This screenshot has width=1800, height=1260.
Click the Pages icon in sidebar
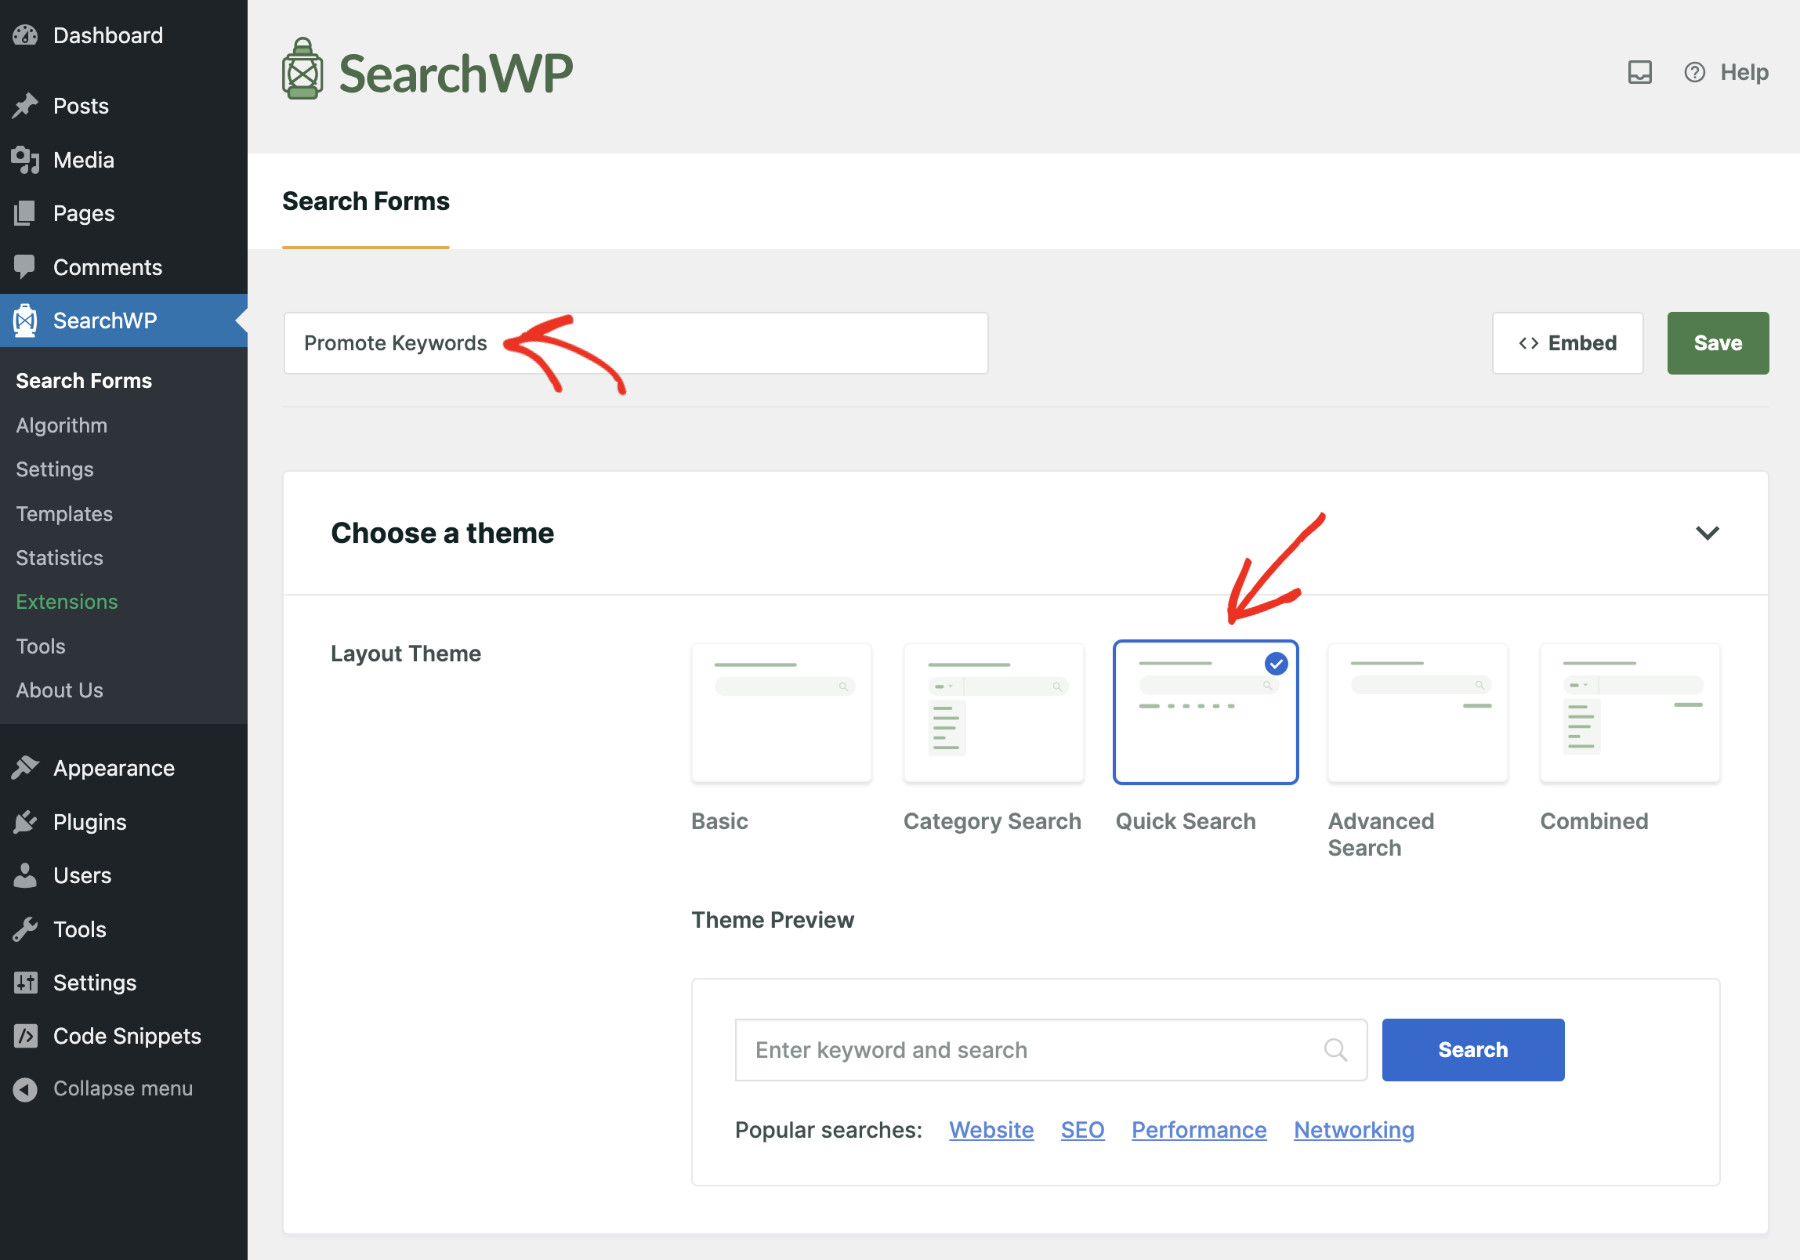tap(25, 213)
